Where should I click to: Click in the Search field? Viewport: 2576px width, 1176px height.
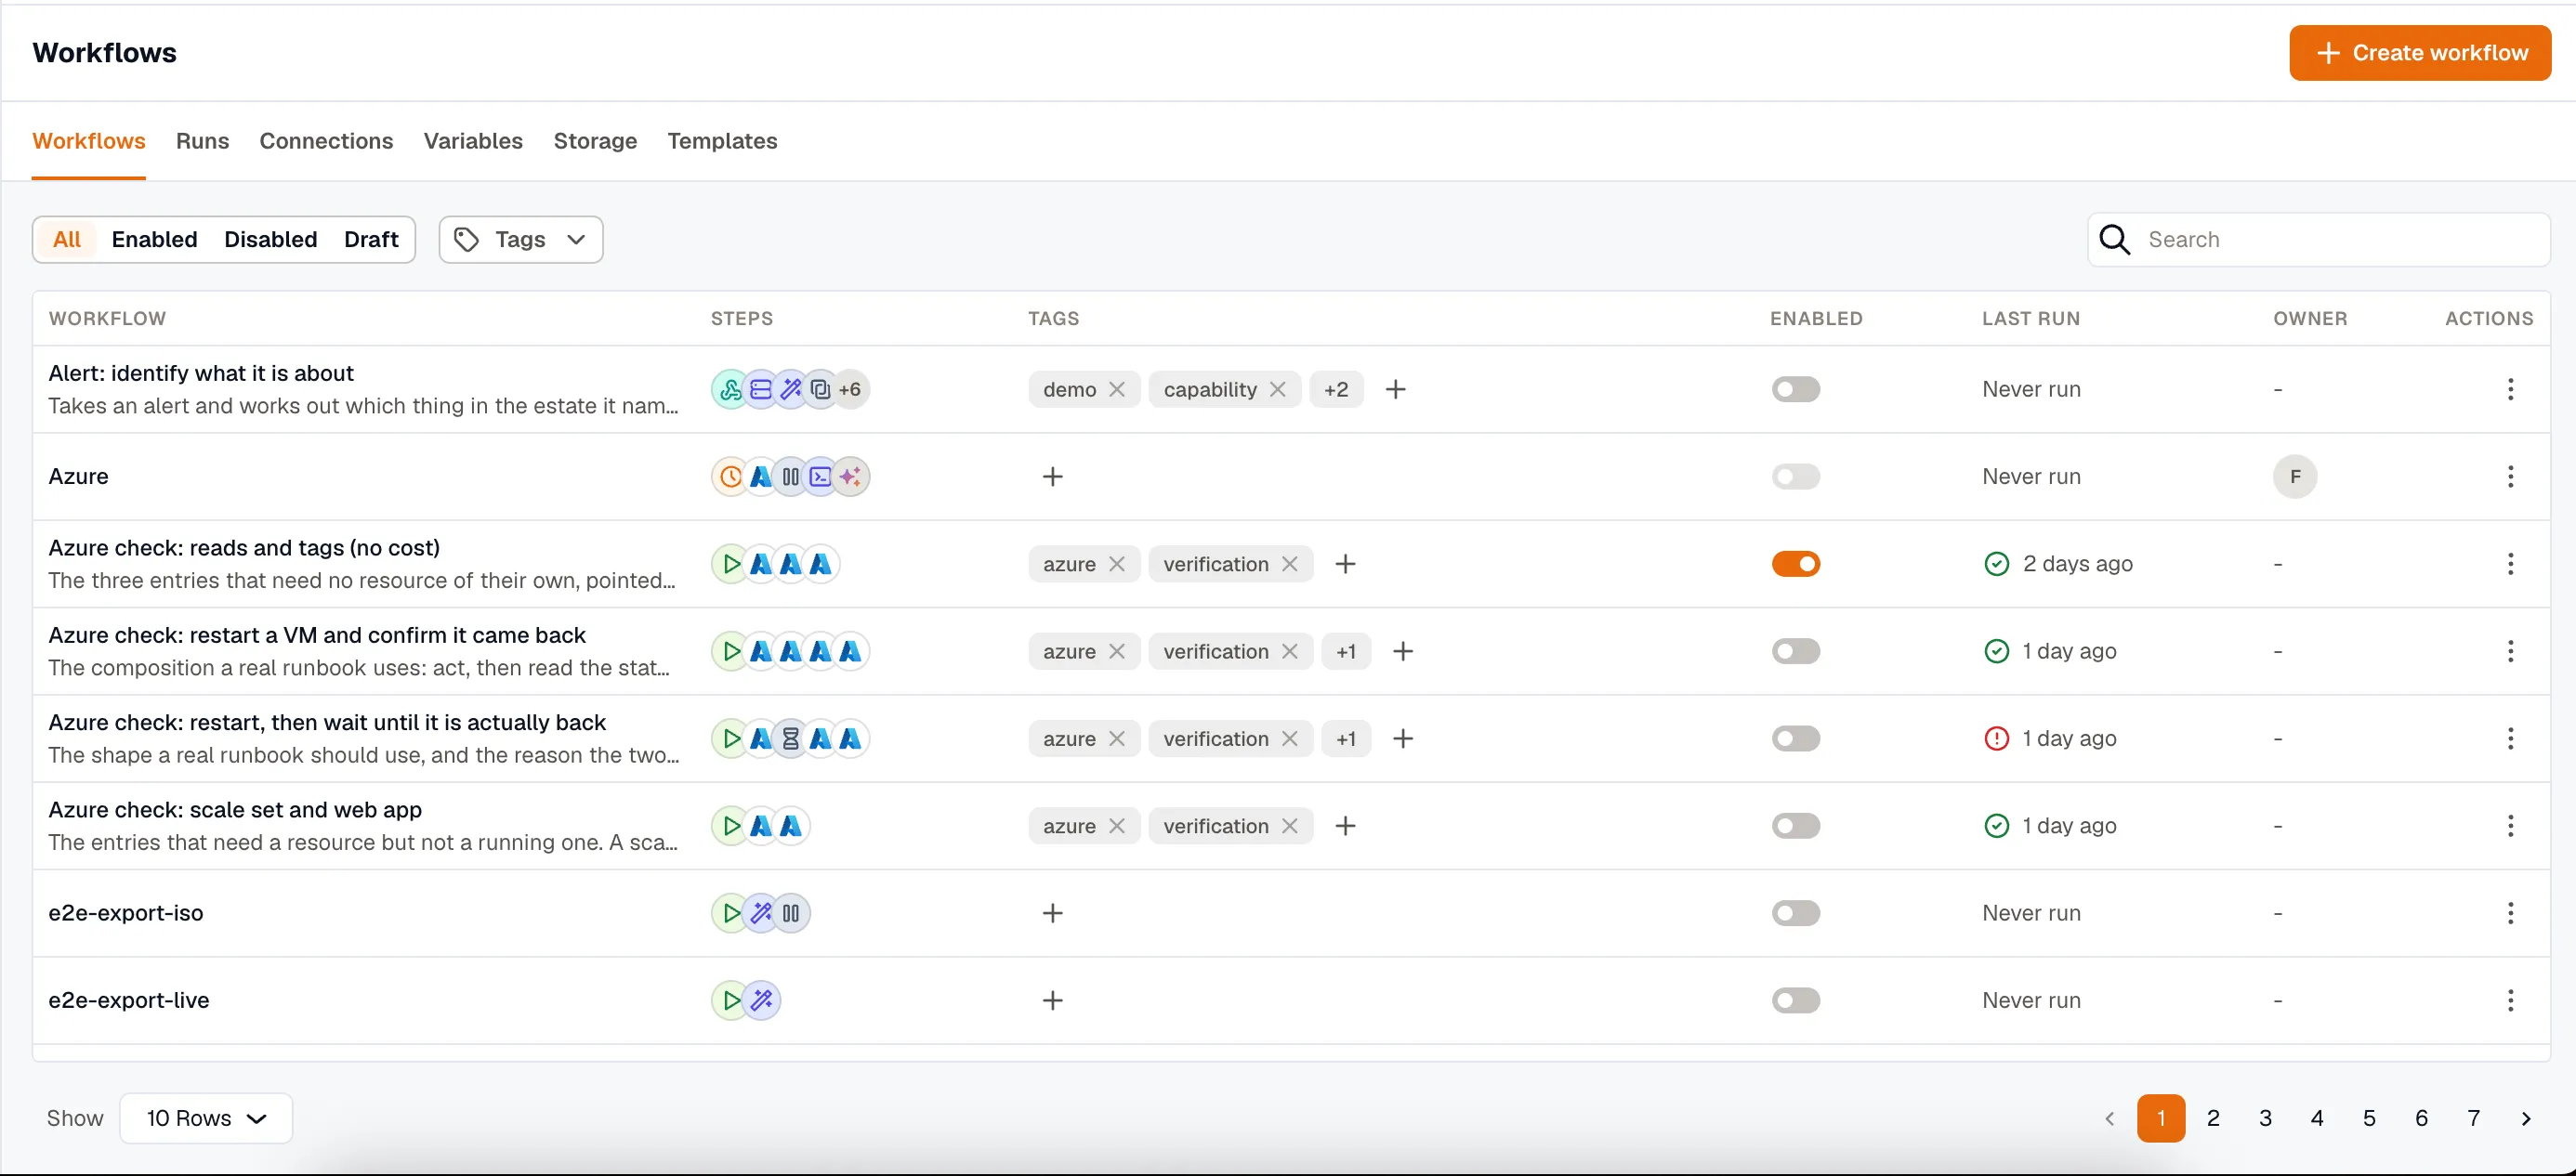tap(2318, 239)
